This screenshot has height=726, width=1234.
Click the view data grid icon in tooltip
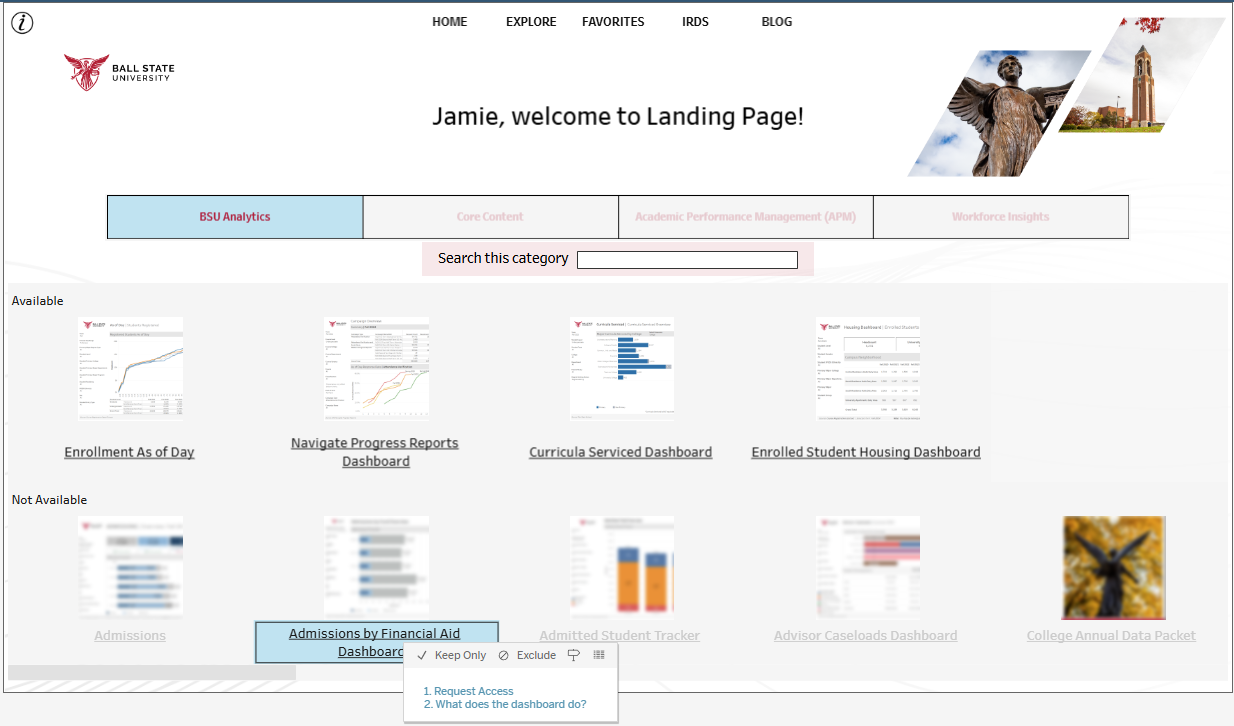point(599,655)
